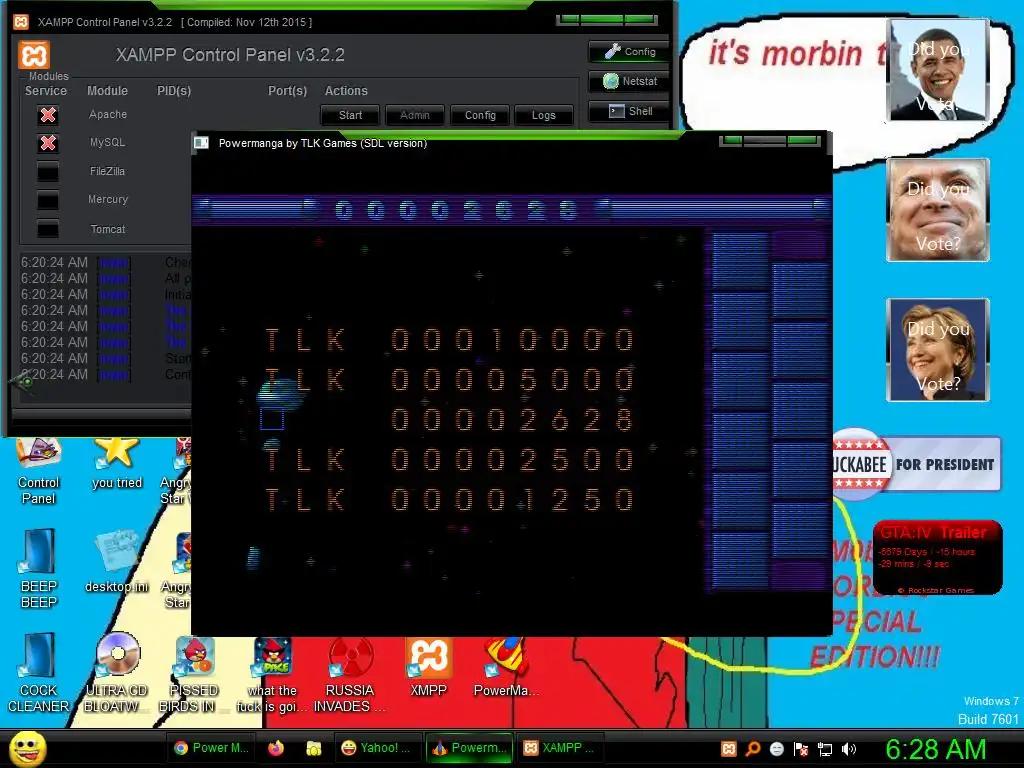Image resolution: width=1024 pixels, height=768 pixels.
Task: Switch to the Yahoo! taskbar item
Action: pyautogui.click(x=377, y=748)
